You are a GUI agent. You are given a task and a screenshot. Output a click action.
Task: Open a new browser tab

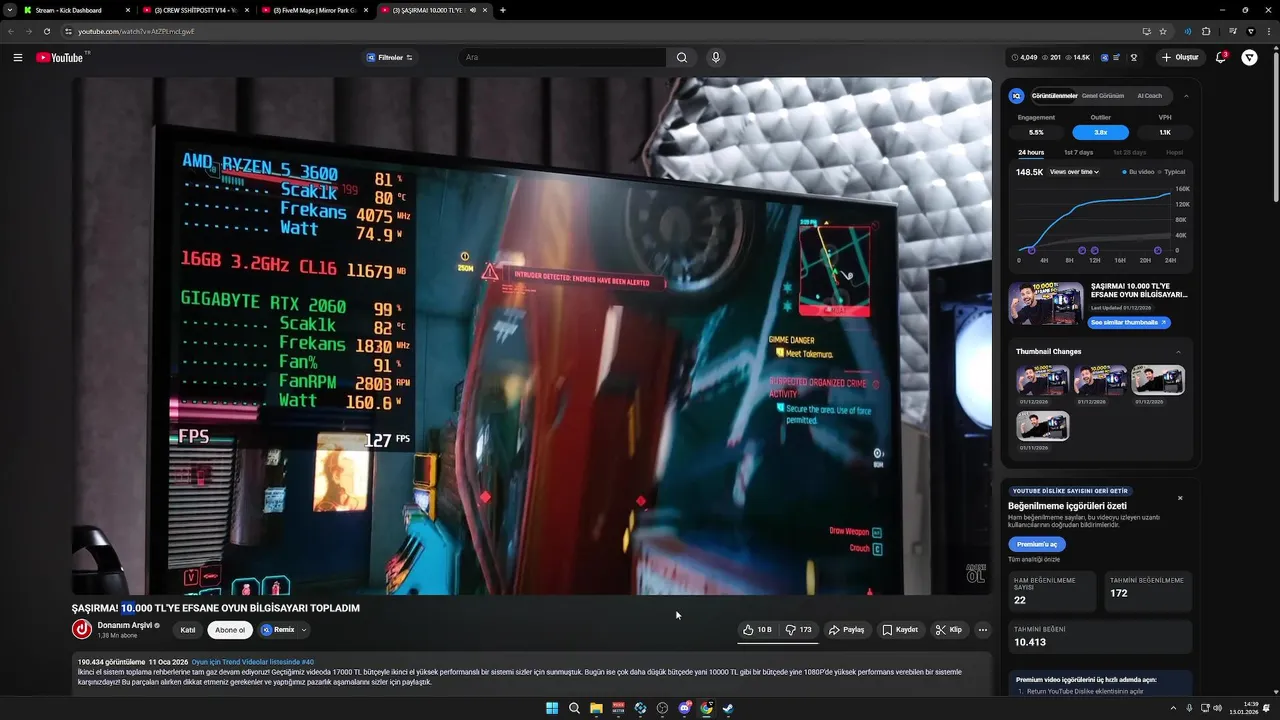(x=502, y=10)
